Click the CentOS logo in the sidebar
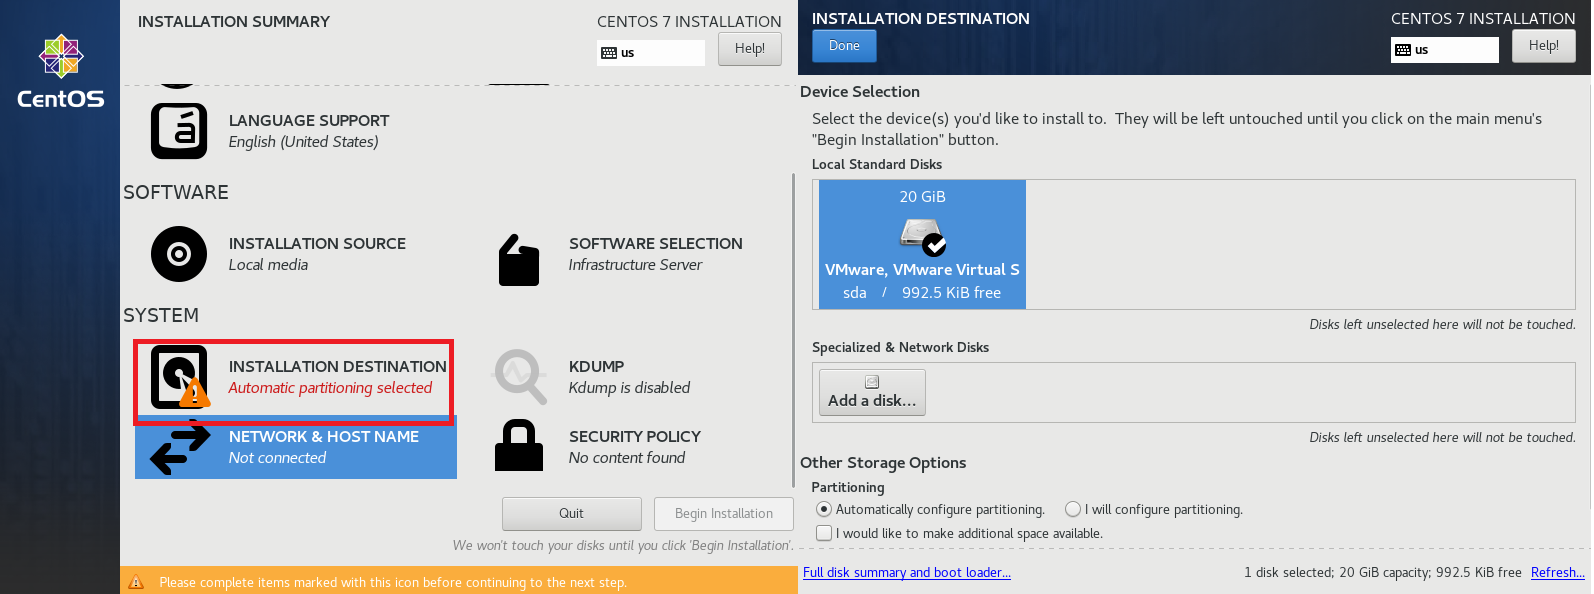The width and height of the screenshot is (1594, 594). point(60,72)
